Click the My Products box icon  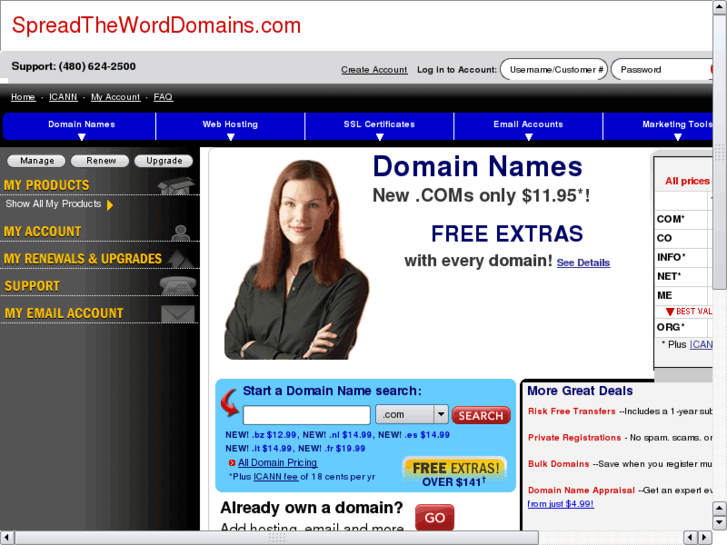175,186
